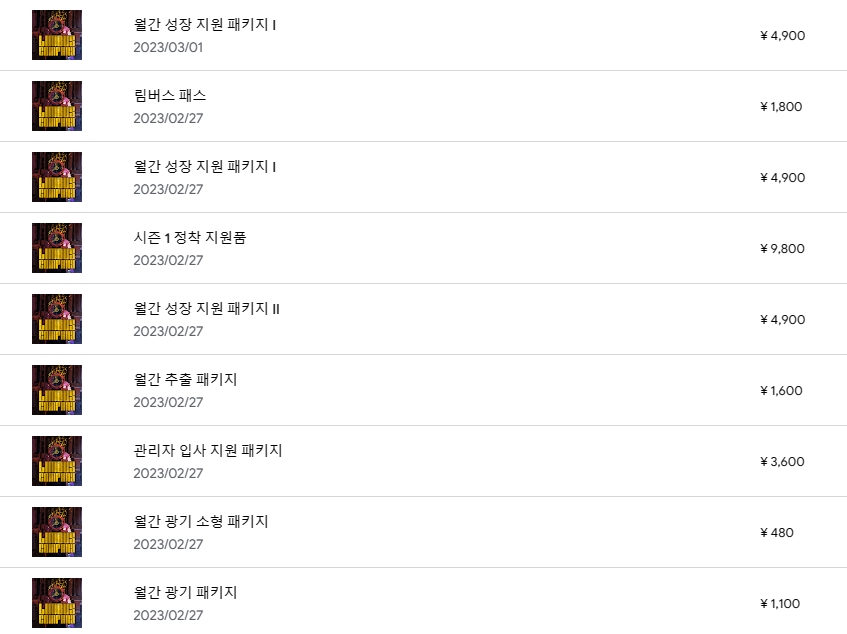Open the 월간 성장 지원 패키지 II entry
This screenshot has height=634, width=847.
(206, 309)
